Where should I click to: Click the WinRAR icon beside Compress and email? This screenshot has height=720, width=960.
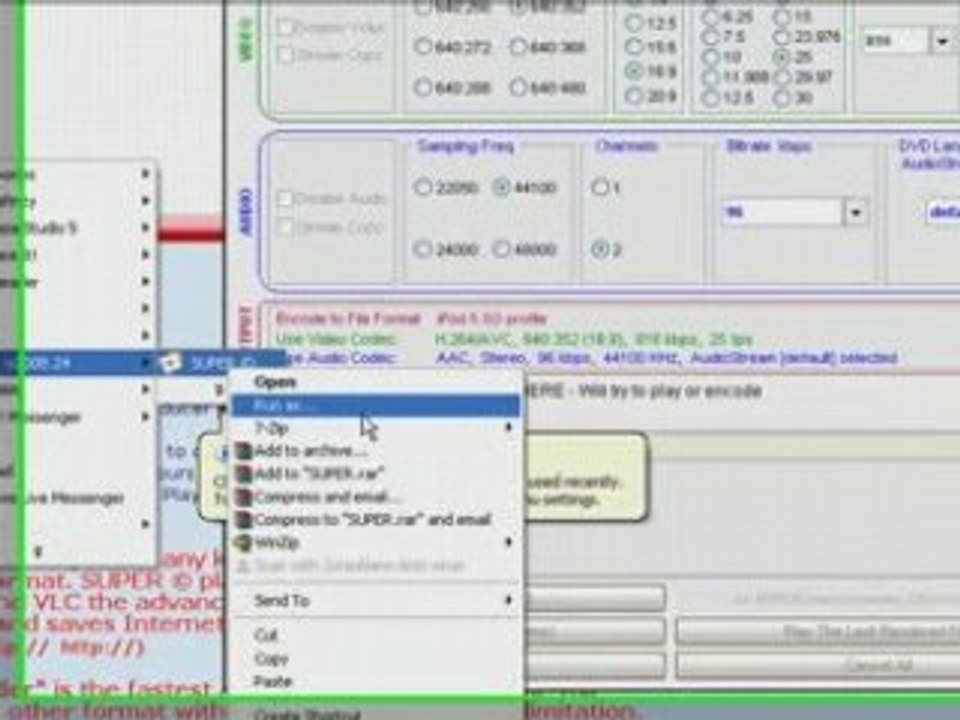click(244, 497)
